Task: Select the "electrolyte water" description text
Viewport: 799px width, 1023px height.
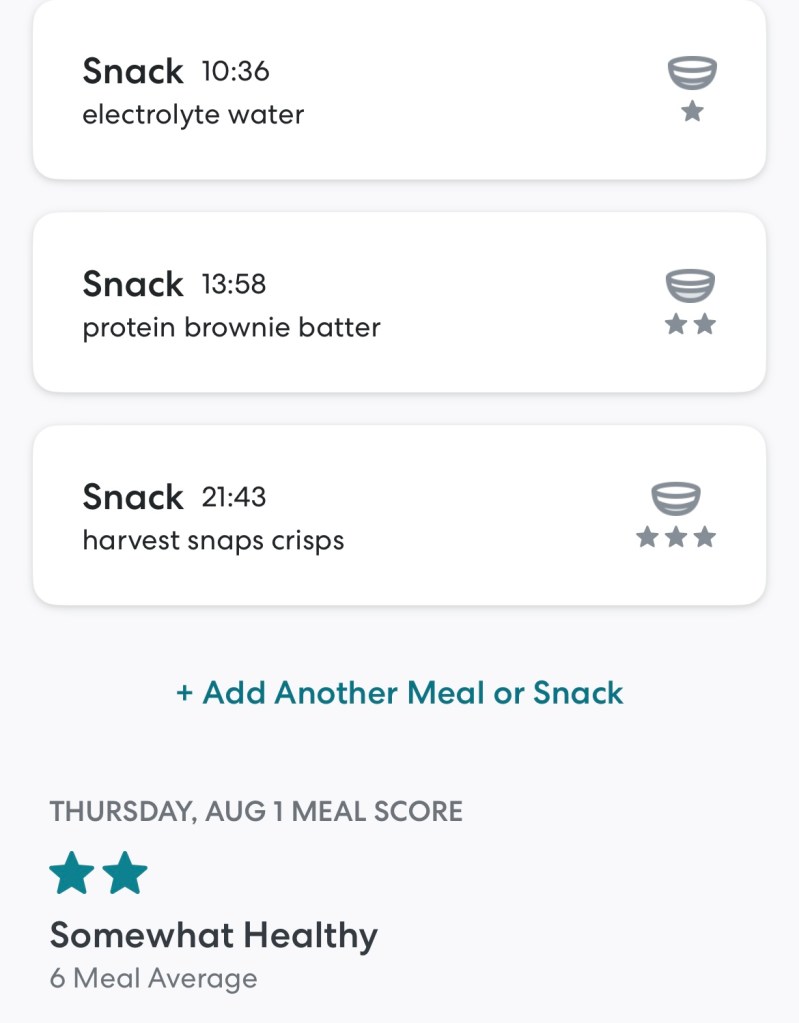Action: (x=193, y=115)
